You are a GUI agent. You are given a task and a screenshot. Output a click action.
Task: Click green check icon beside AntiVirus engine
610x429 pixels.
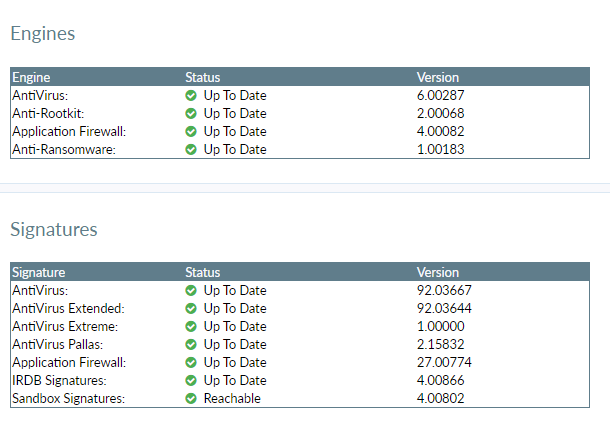[x=191, y=95]
